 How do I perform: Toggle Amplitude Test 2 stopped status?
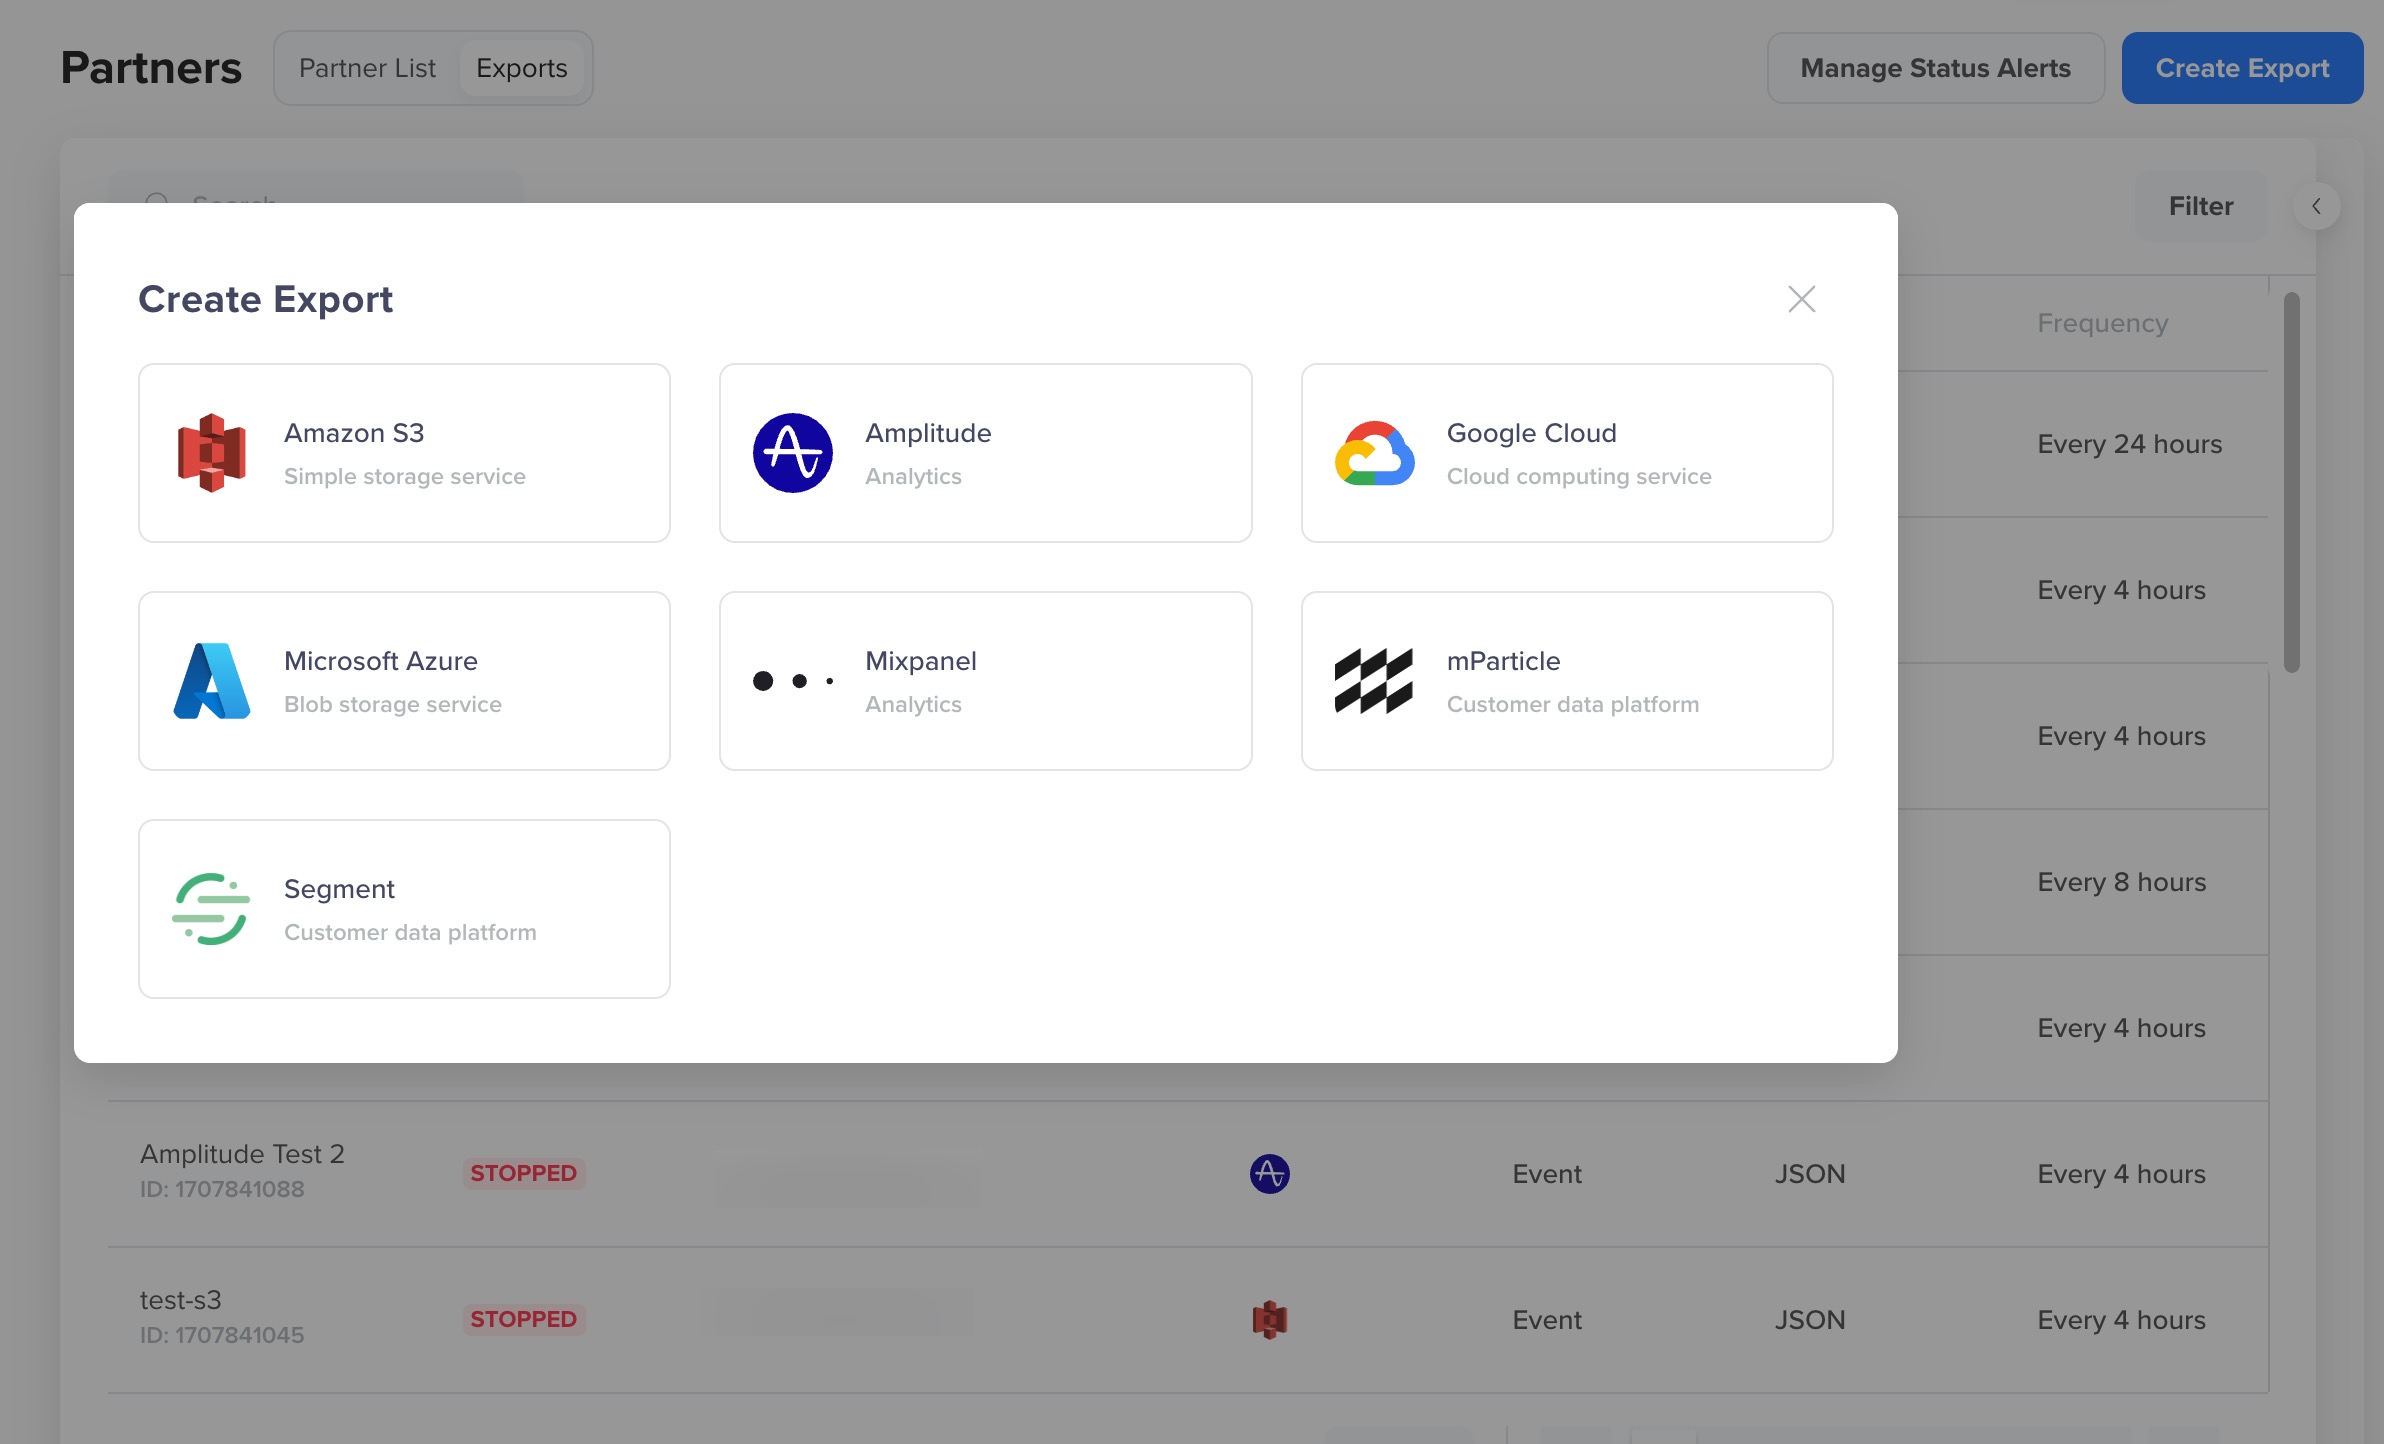point(523,1172)
